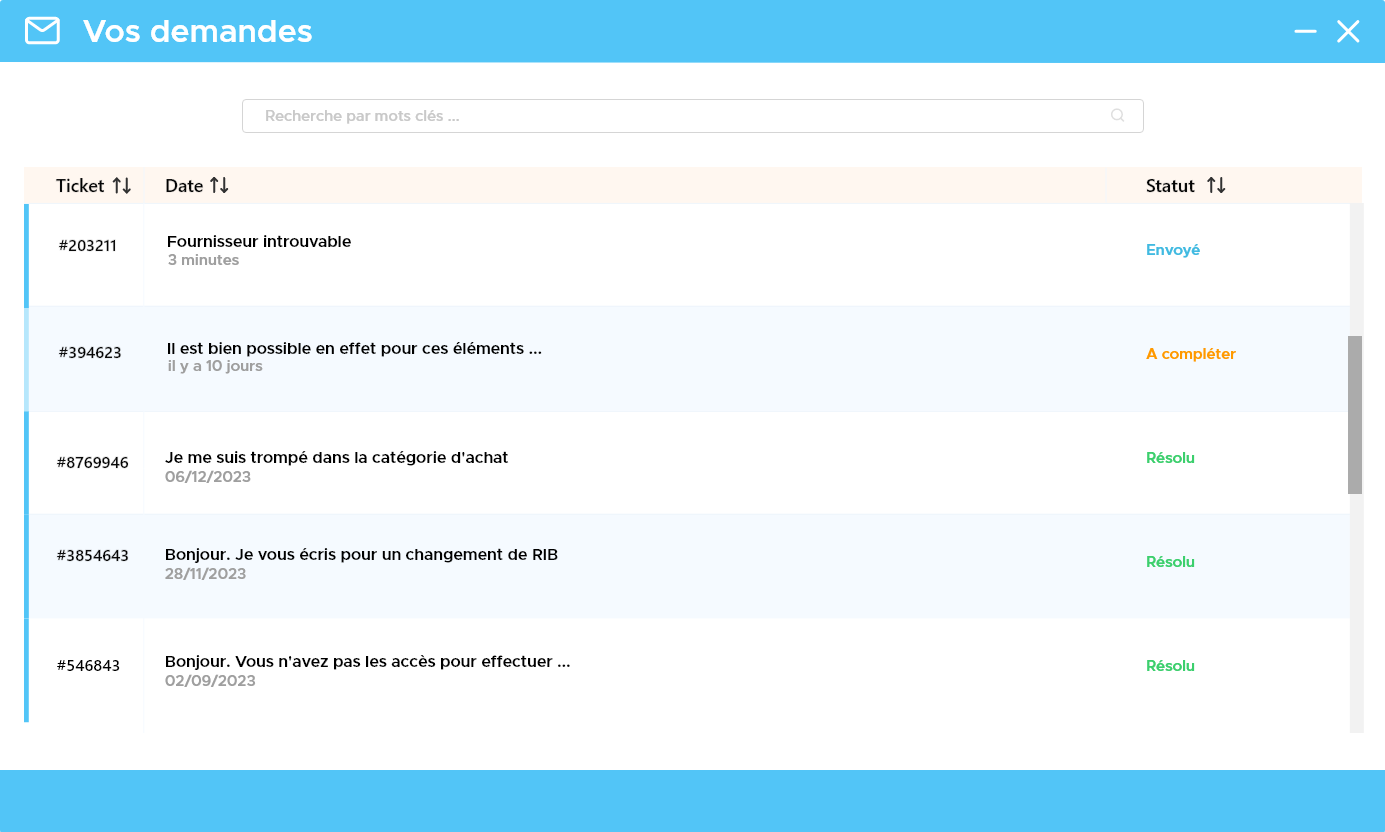Close the Vos demandes window

click(1348, 31)
